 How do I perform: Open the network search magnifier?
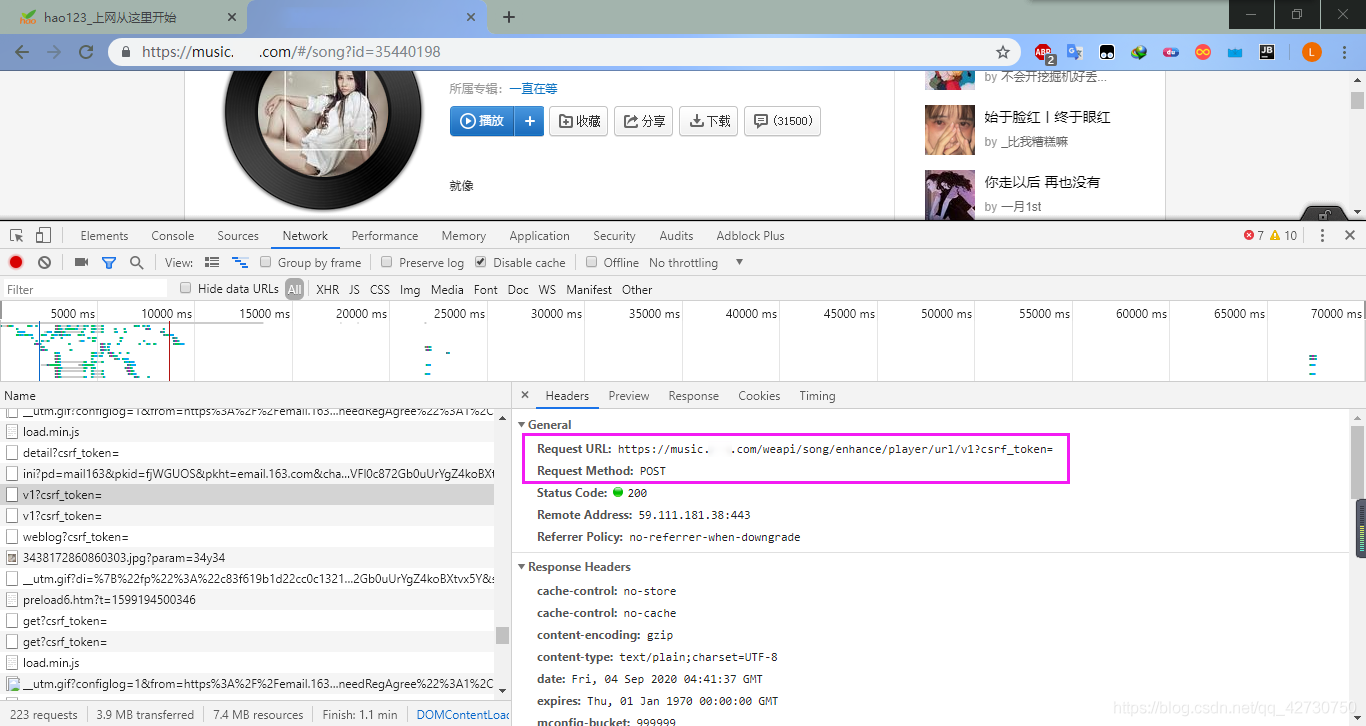136,262
